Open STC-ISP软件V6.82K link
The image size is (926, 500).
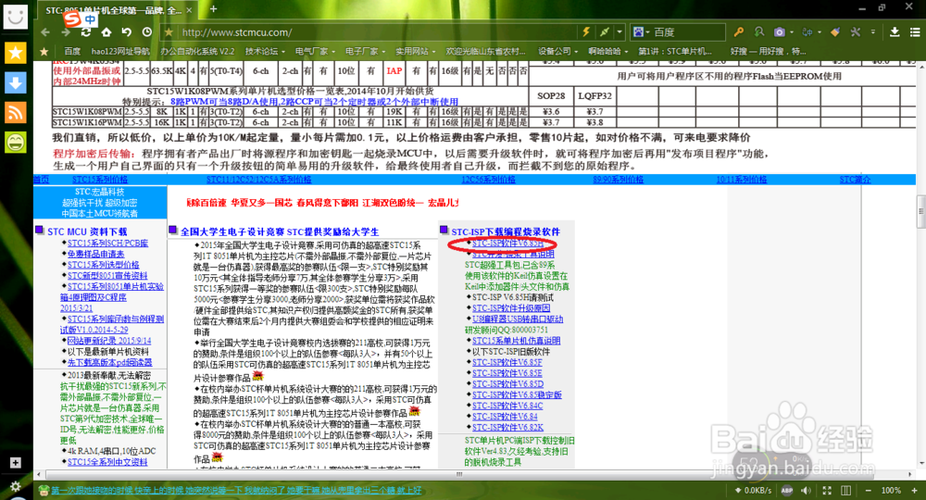507,427
